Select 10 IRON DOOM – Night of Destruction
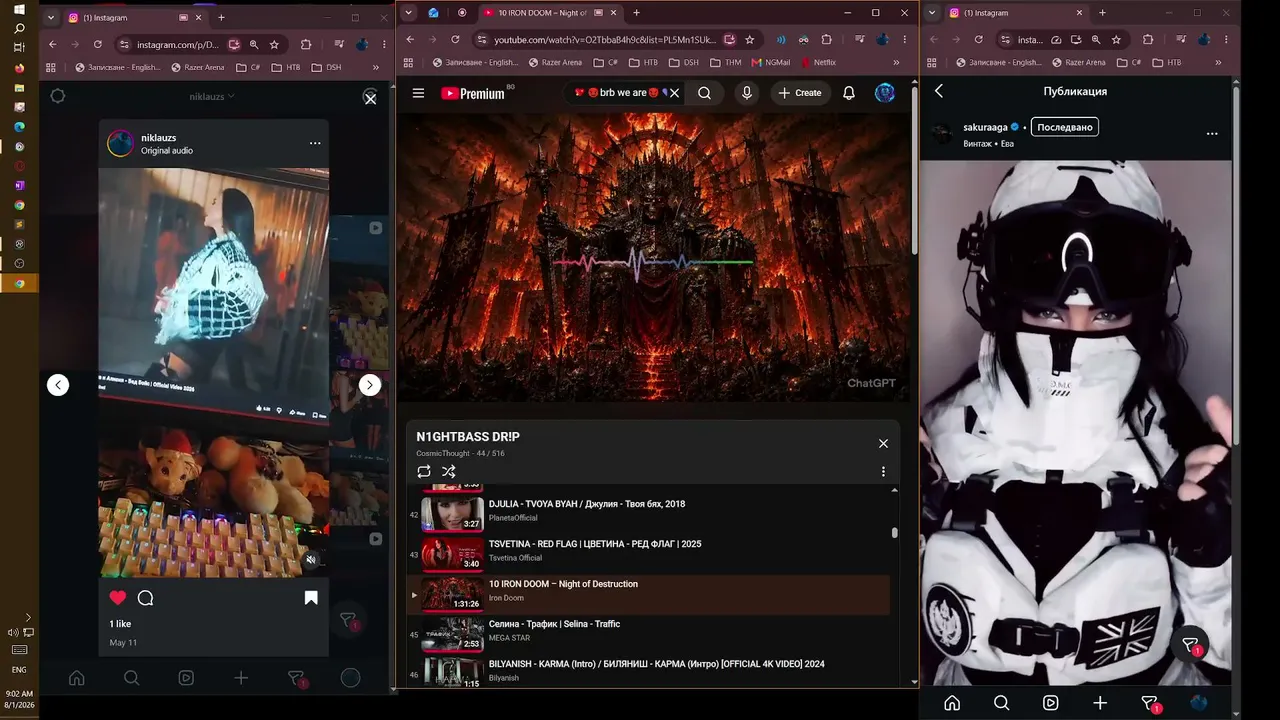This screenshot has height=720, width=1280. 648,594
